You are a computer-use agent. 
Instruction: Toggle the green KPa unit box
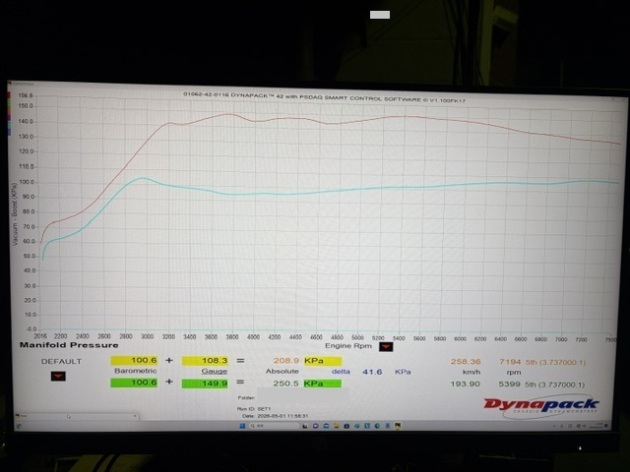point(323,383)
